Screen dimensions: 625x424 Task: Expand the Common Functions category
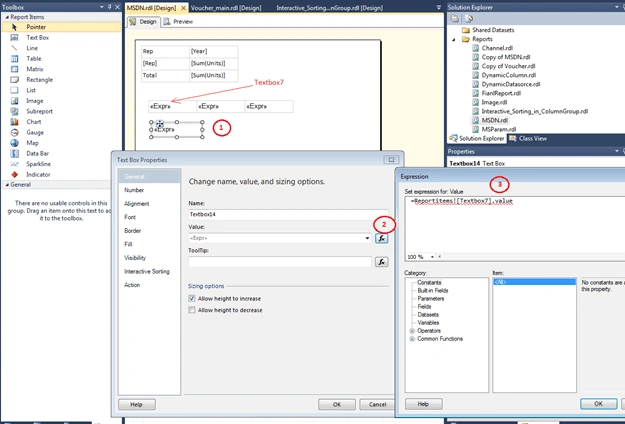pos(412,339)
